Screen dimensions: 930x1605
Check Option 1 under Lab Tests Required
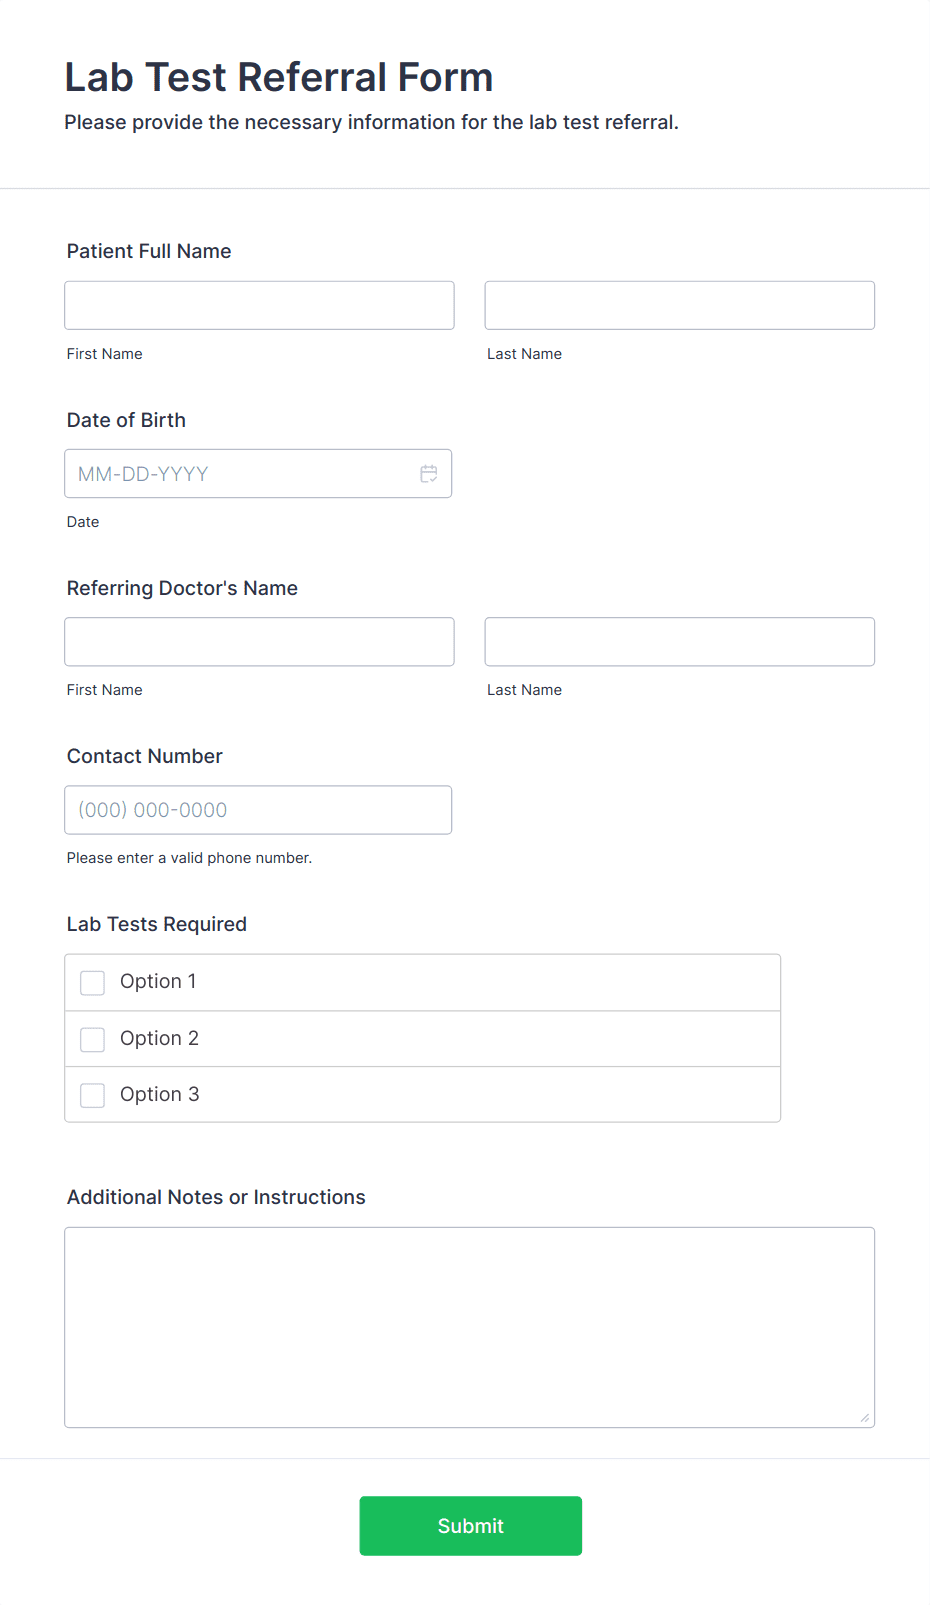(92, 982)
